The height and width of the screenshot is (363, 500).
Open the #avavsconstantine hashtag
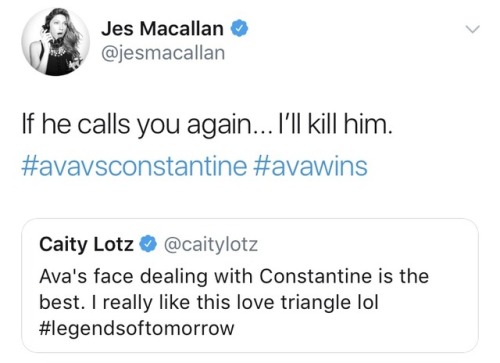coord(134,166)
